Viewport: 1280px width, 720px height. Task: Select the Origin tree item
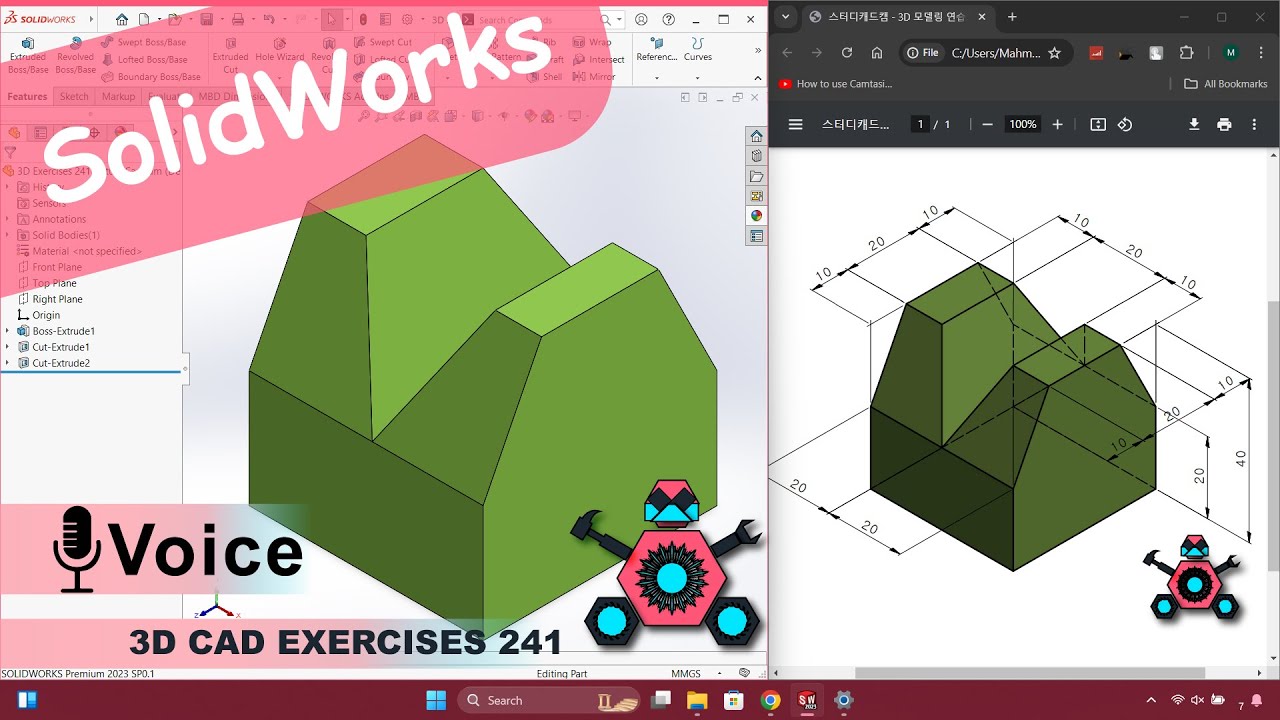(46, 315)
